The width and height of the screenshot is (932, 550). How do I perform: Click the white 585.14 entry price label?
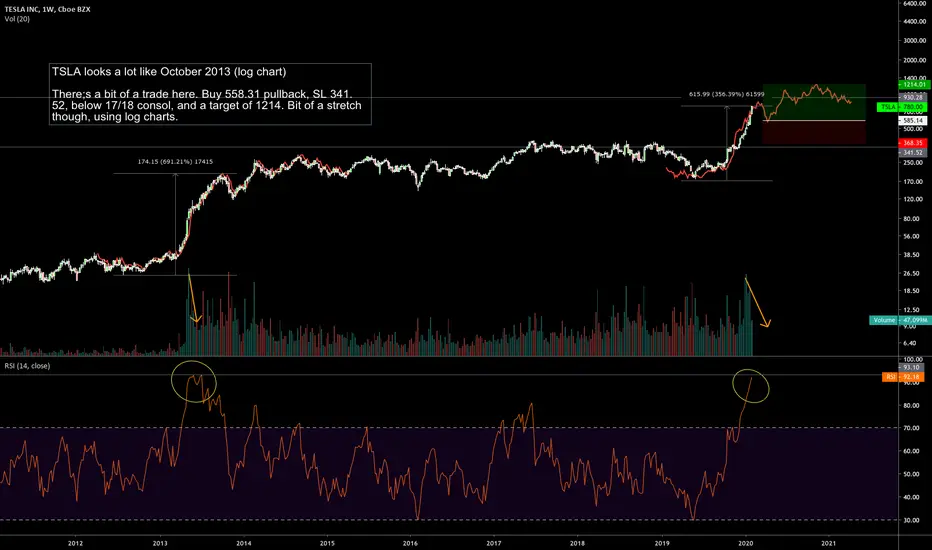[x=914, y=121]
